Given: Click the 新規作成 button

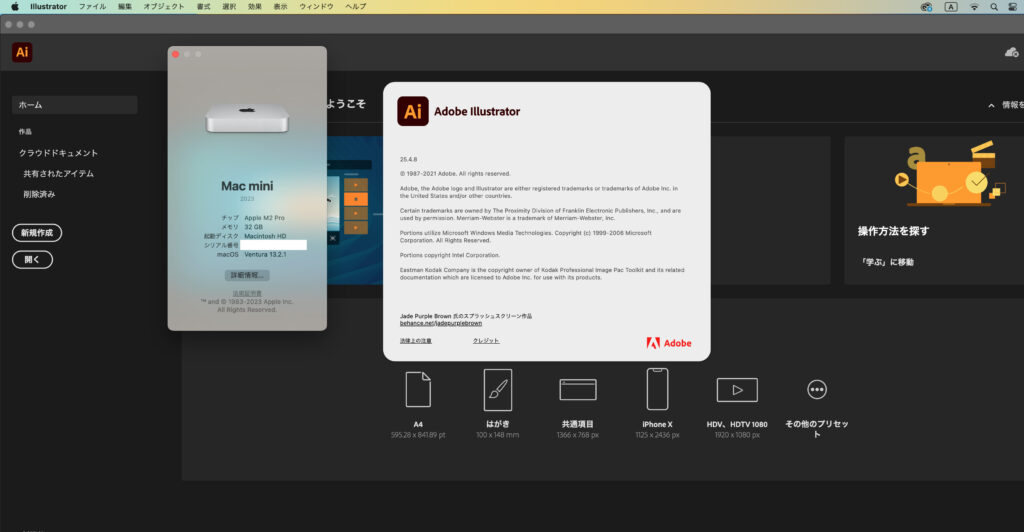Looking at the screenshot, I should (x=37, y=232).
